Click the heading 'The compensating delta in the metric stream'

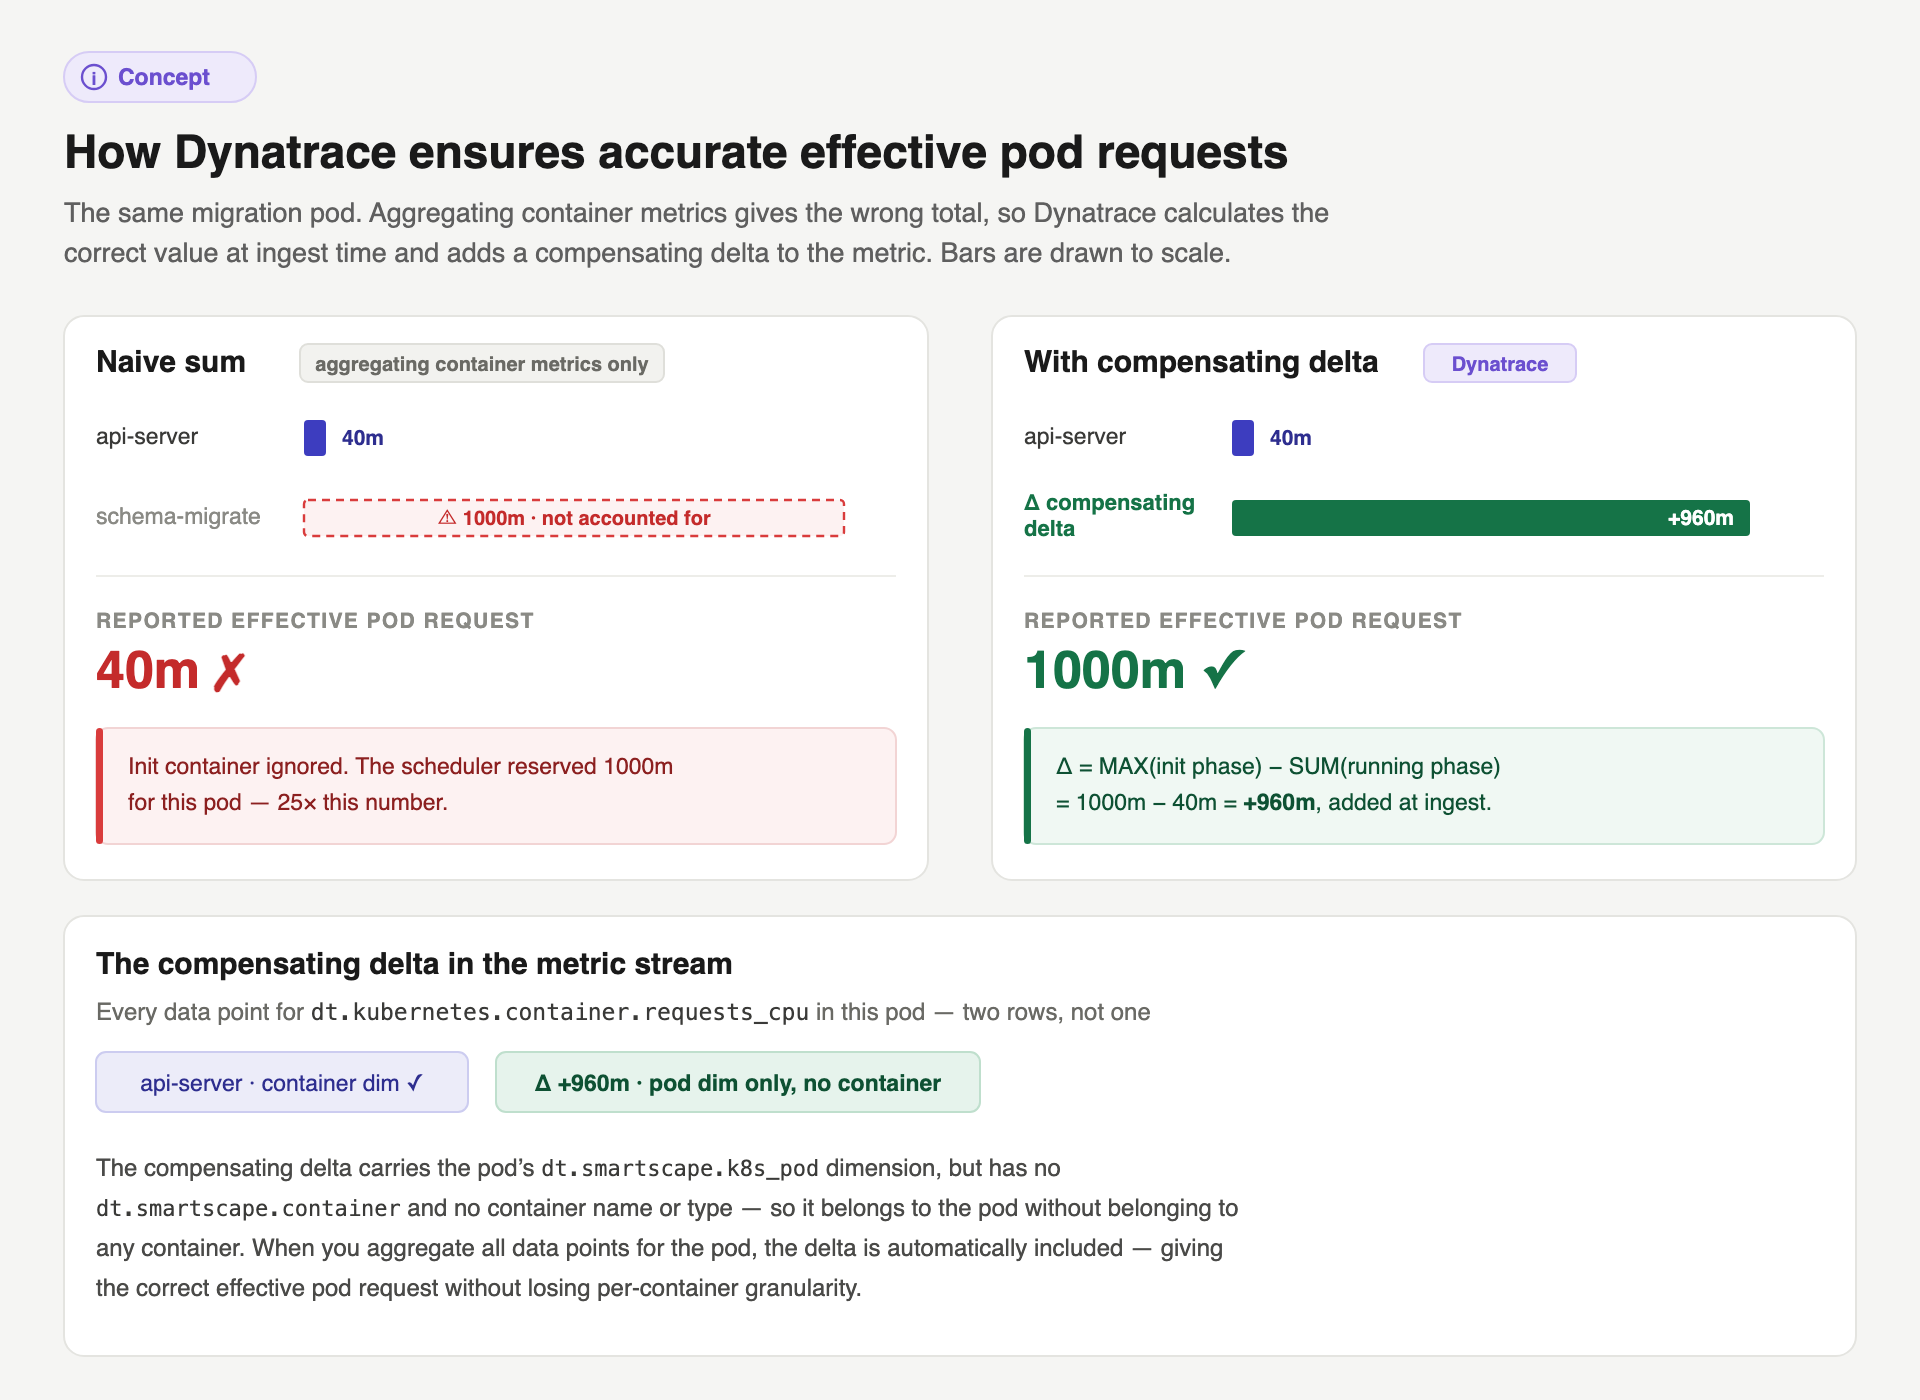tap(414, 964)
